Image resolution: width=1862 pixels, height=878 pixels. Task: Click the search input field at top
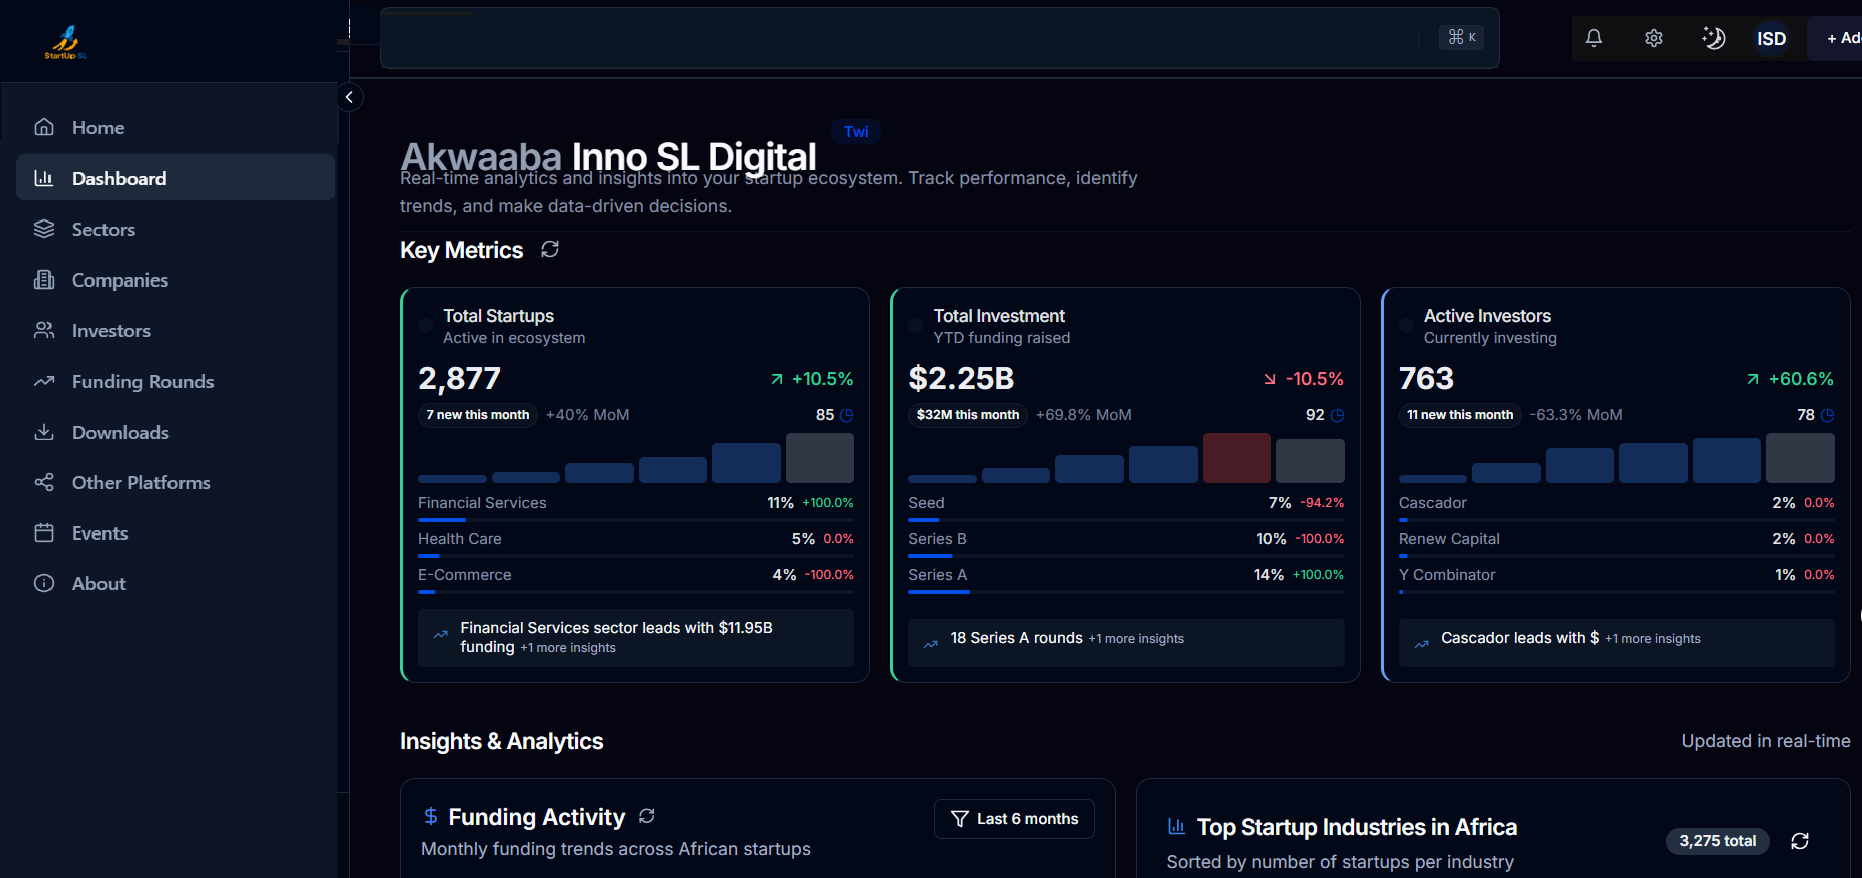coord(900,38)
